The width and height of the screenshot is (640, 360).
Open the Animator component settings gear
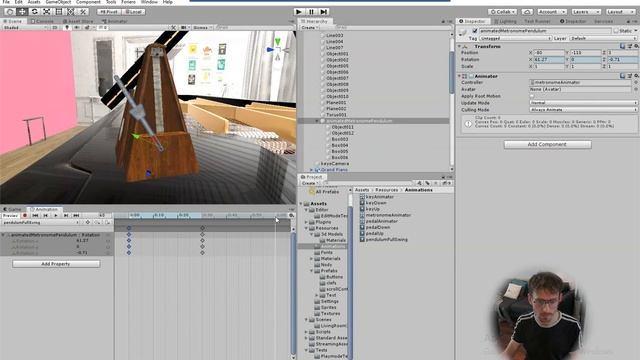[636, 76]
